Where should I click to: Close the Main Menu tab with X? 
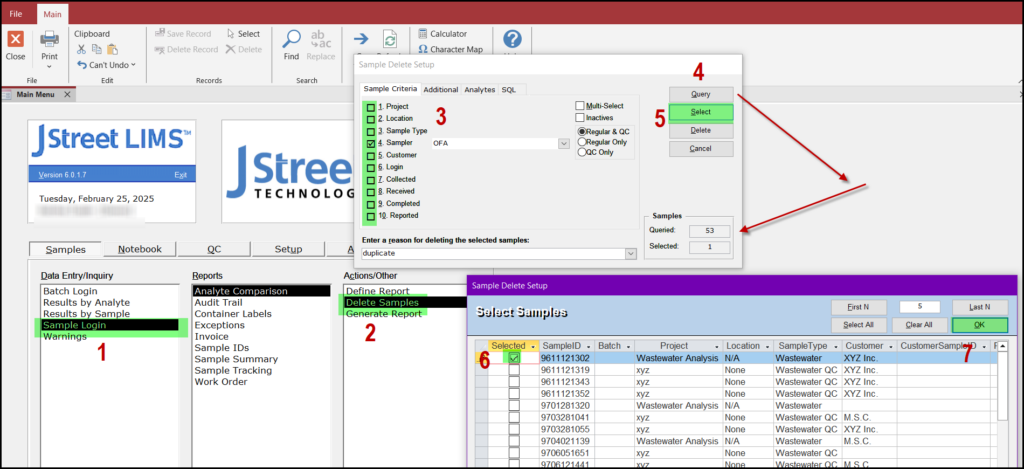tap(67, 95)
